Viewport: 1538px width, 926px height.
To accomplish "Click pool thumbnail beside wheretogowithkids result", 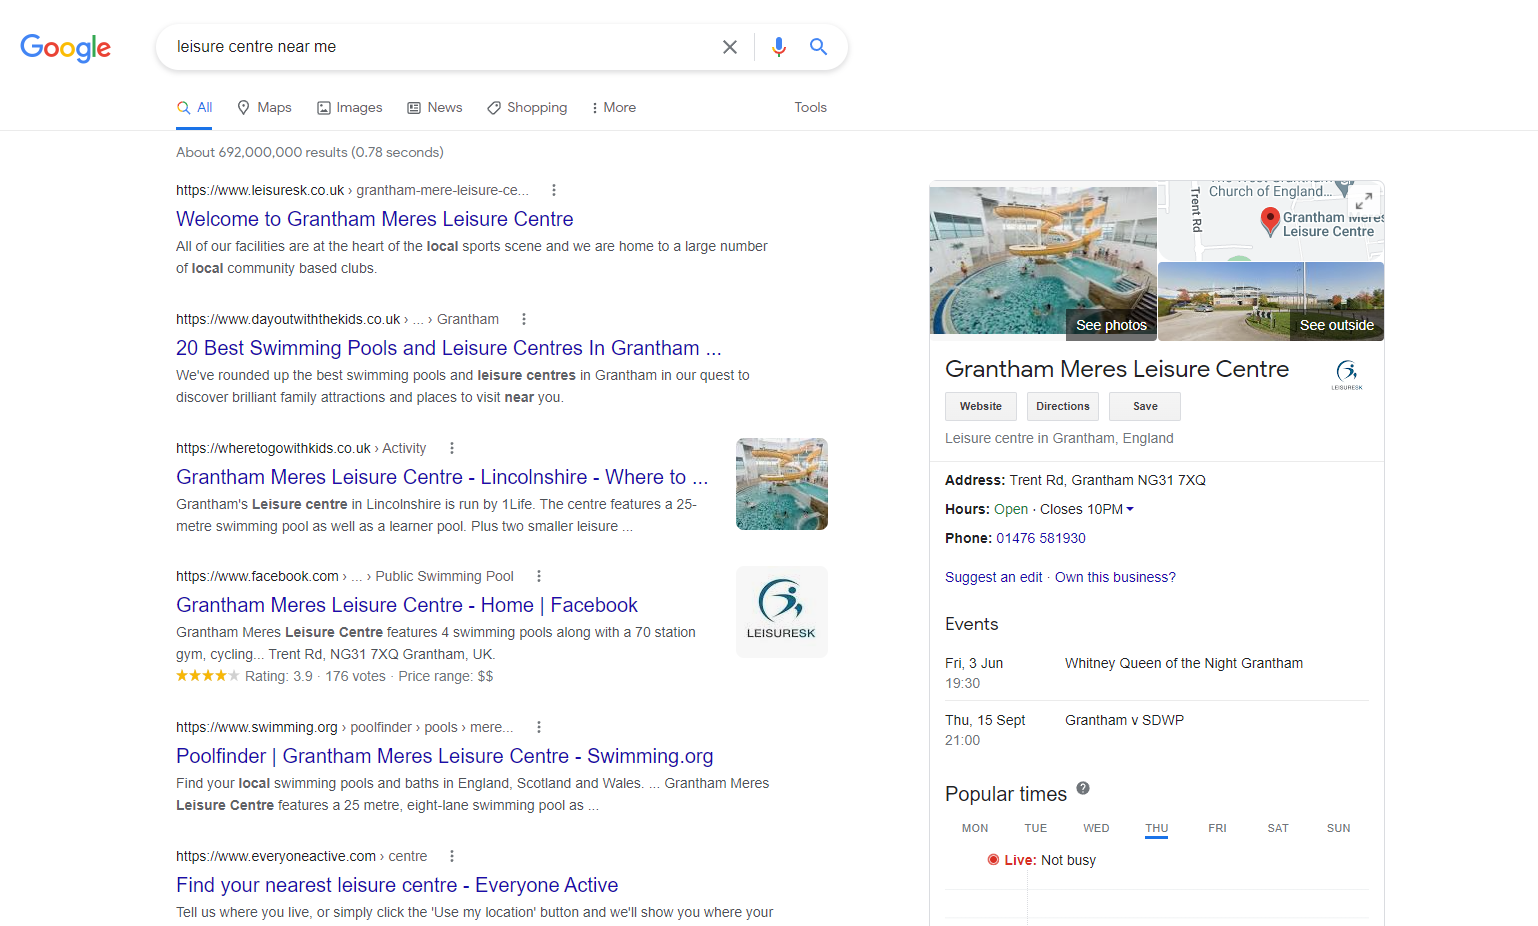I will pos(782,484).
